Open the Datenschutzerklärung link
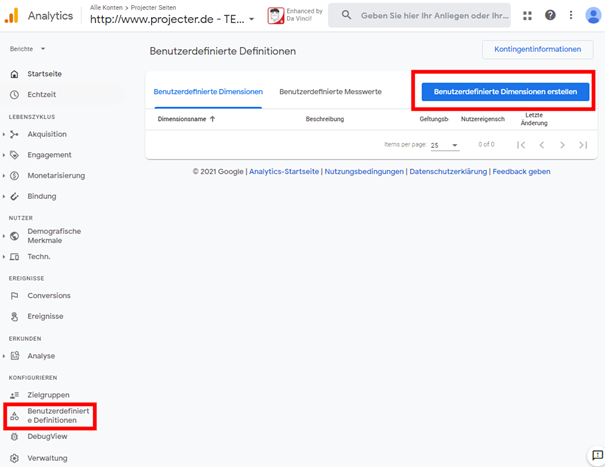This screenshot has height=467, width=605. [448, 171]
